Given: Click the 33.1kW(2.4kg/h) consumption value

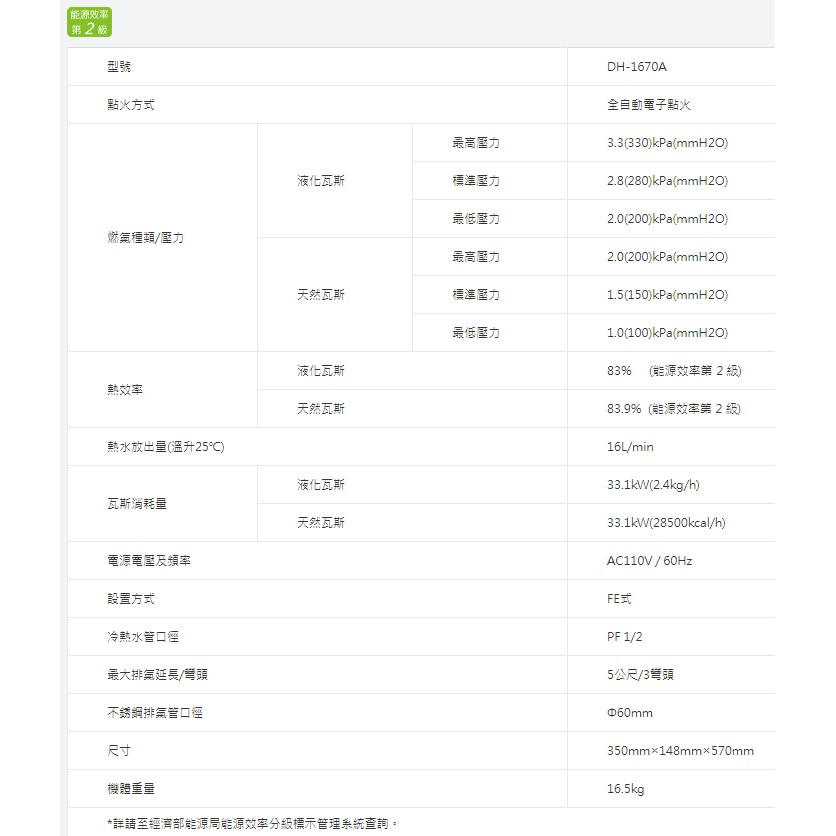Looking at the screenshot, I should tap(653, 485).
